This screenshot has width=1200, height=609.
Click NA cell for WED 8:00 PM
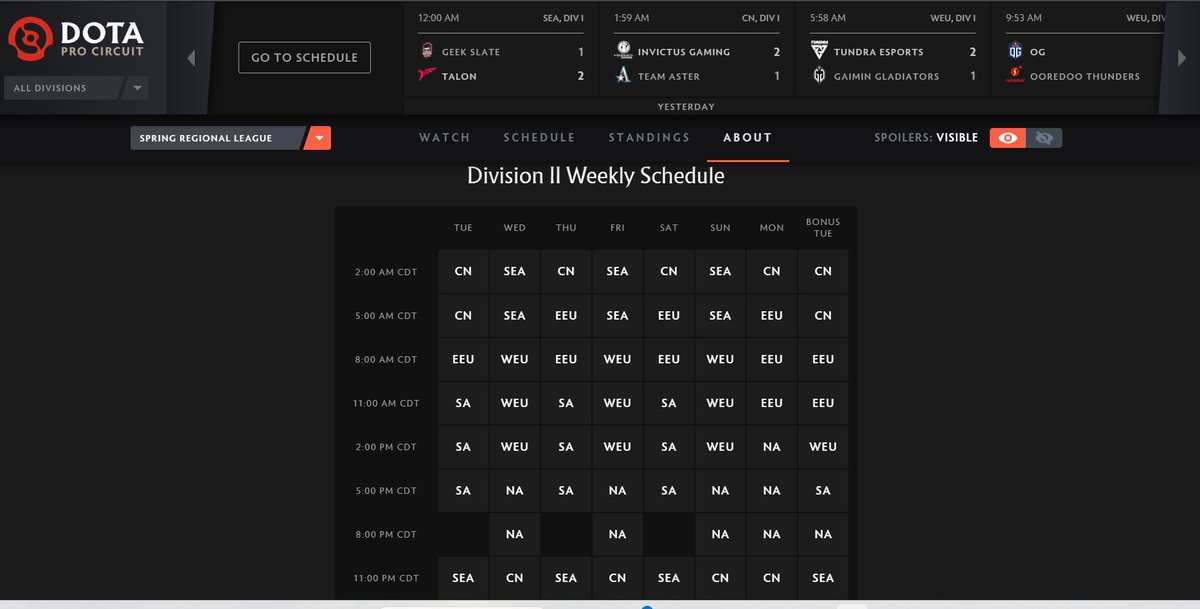tap(514, 534)
